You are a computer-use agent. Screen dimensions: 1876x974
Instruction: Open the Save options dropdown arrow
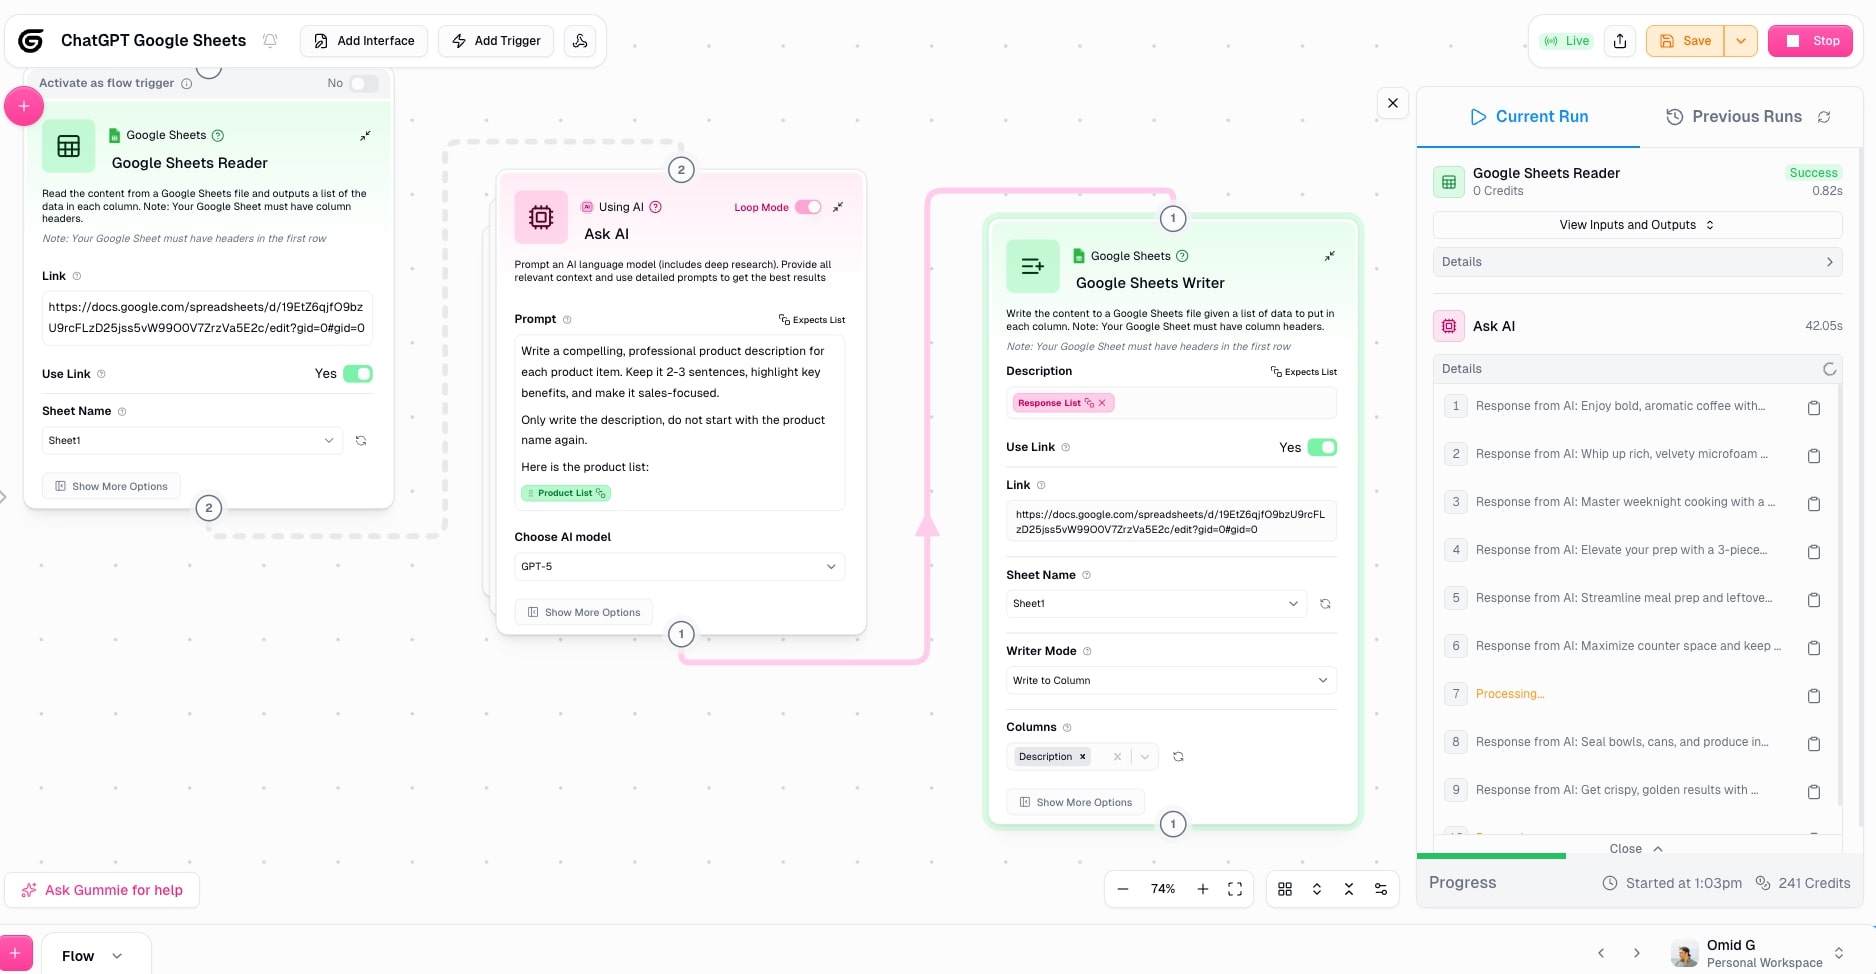[1741, 41]
